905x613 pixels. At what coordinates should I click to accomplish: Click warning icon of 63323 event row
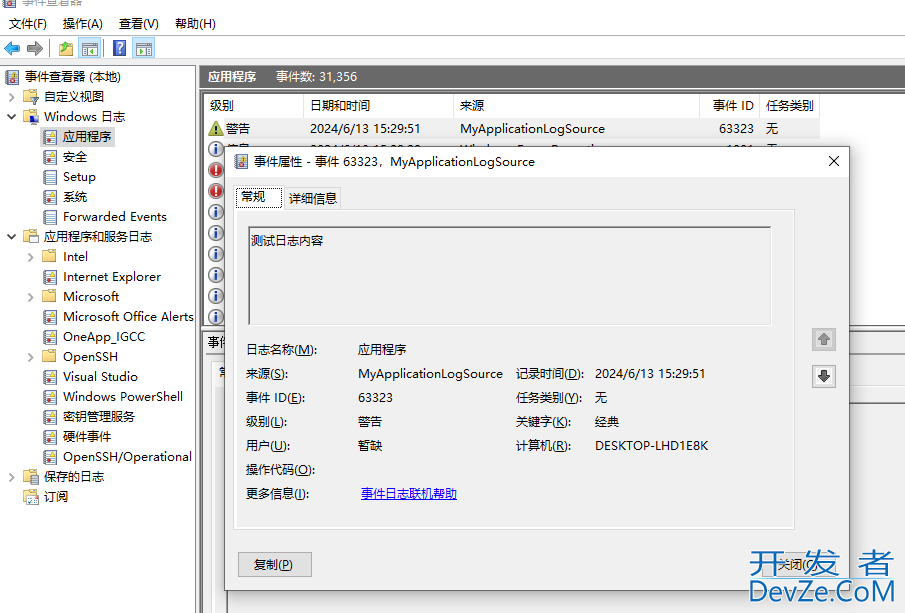[215, 129]
